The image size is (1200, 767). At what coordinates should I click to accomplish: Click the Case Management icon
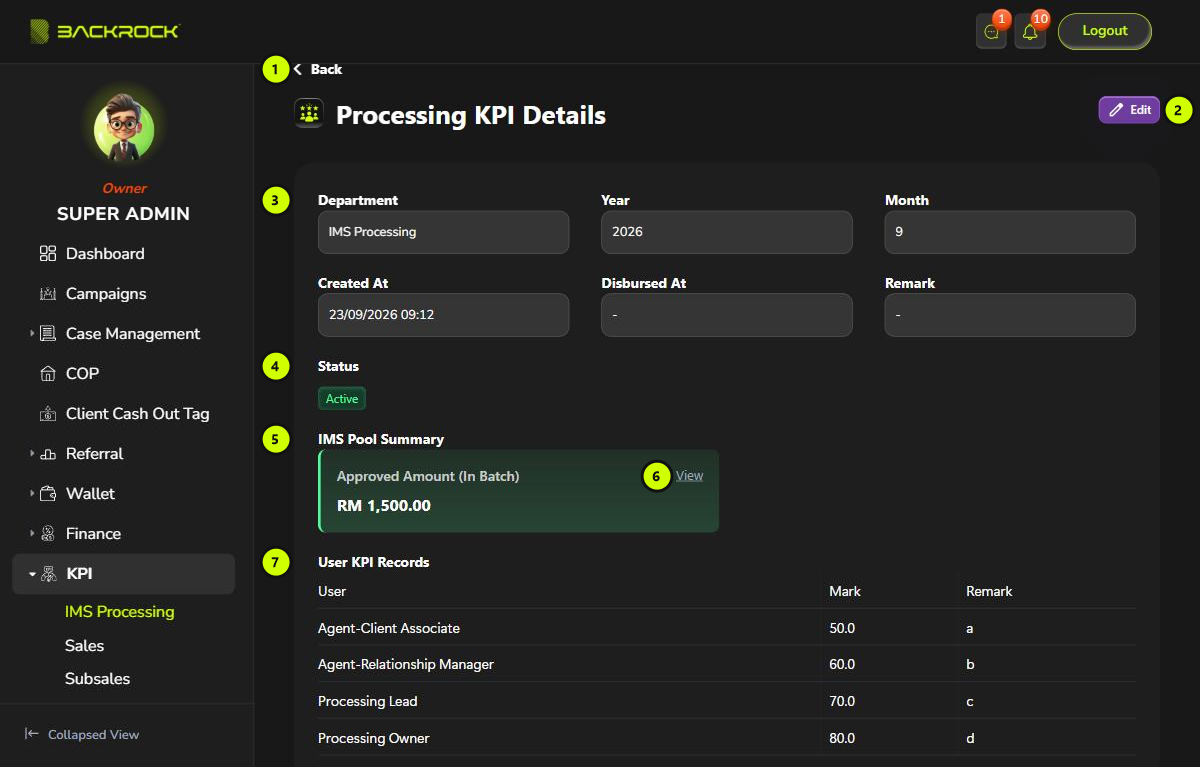[x=48, y=334]
